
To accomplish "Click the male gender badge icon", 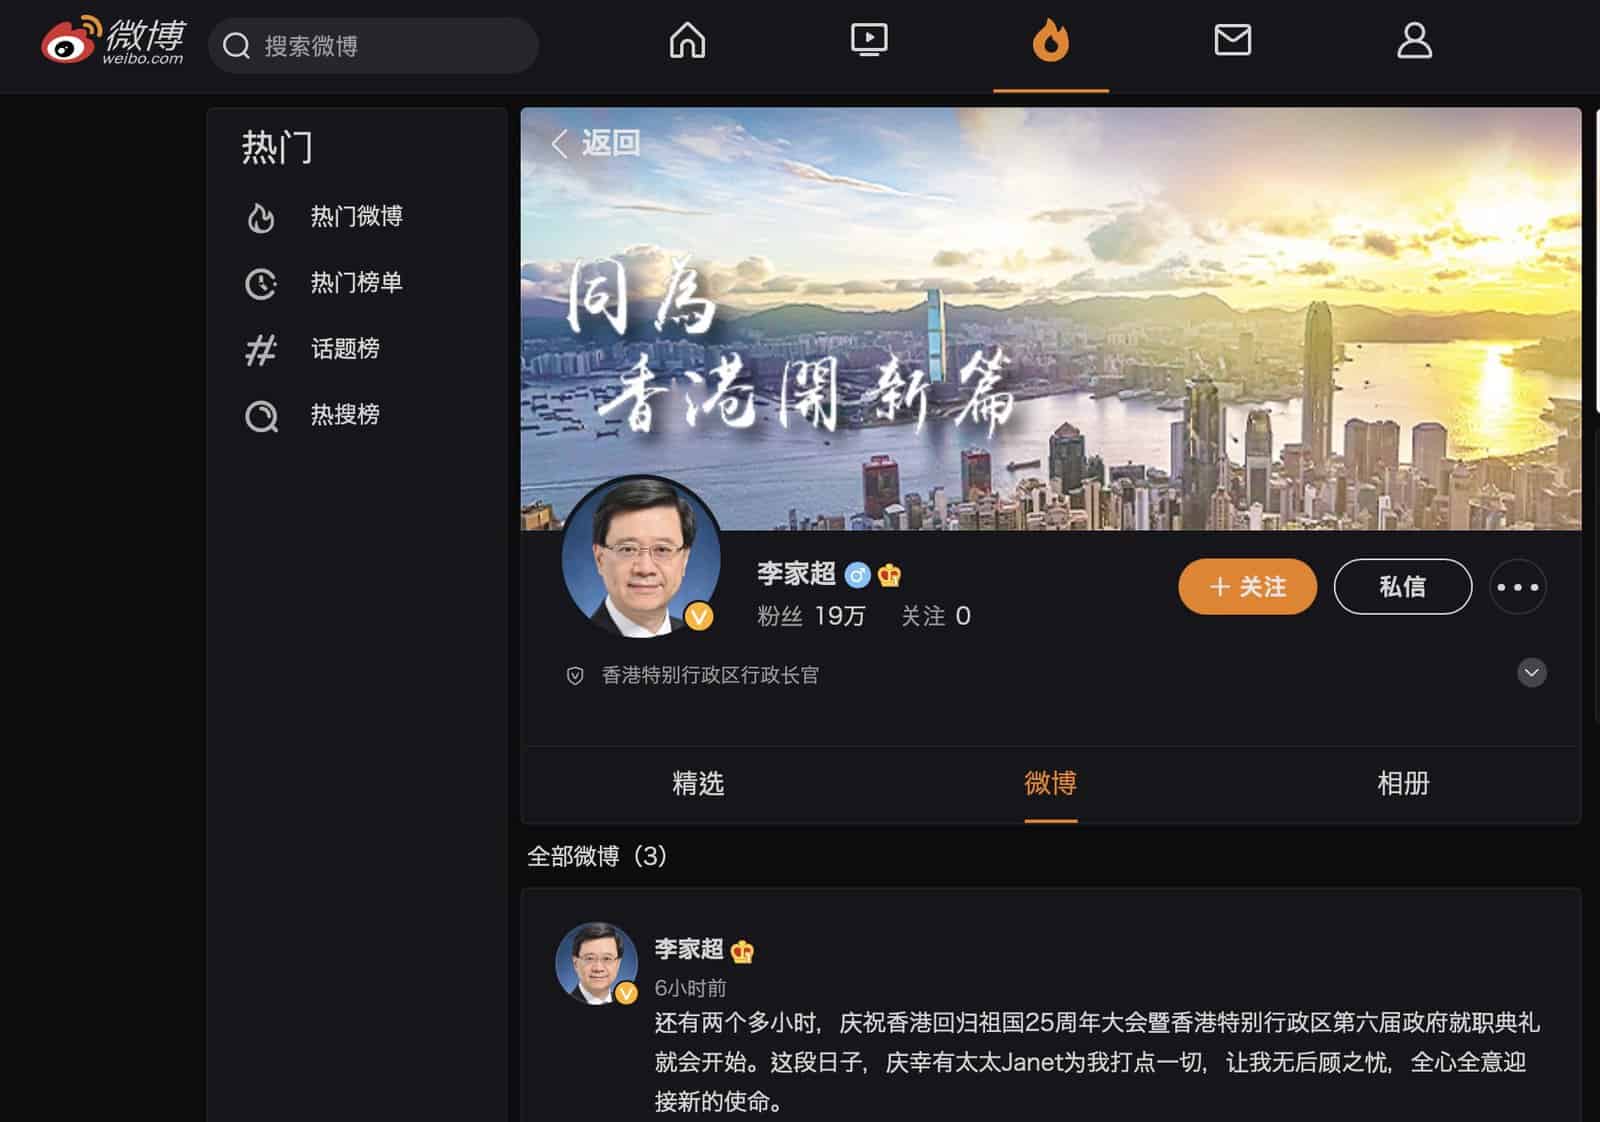I will click(x=857, y=575).
